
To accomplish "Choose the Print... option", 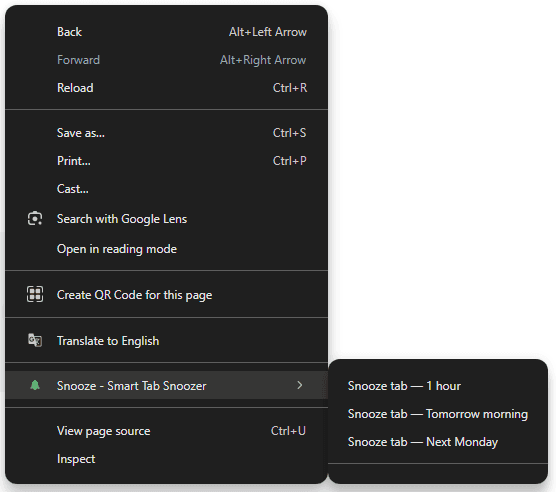I will tap(166, 161).
